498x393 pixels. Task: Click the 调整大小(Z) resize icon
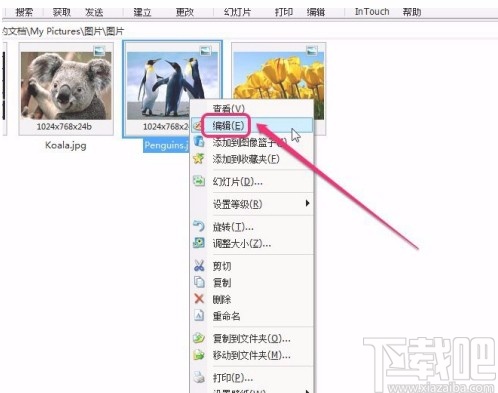[x=199, y=243]
